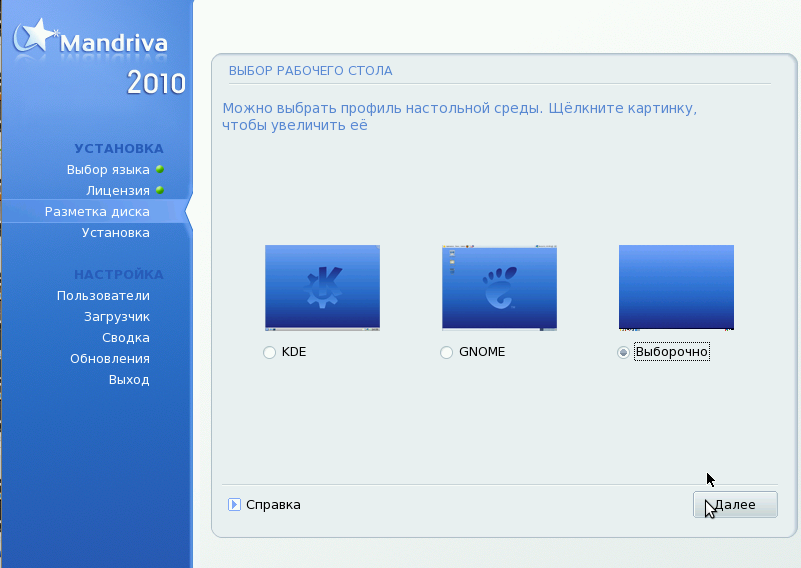Click the green dot beside Выбор языка
801x568 pixels.
pyautogui.click(x=160, y=169)
